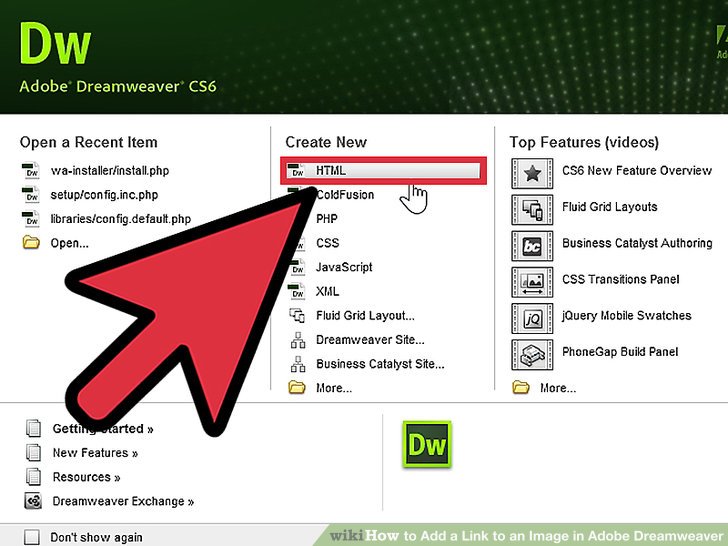Click the jQuery Mobile Swatches video icon
Image resolution: width=728 pixels, height=546 pixels.
tap(532, 316)
